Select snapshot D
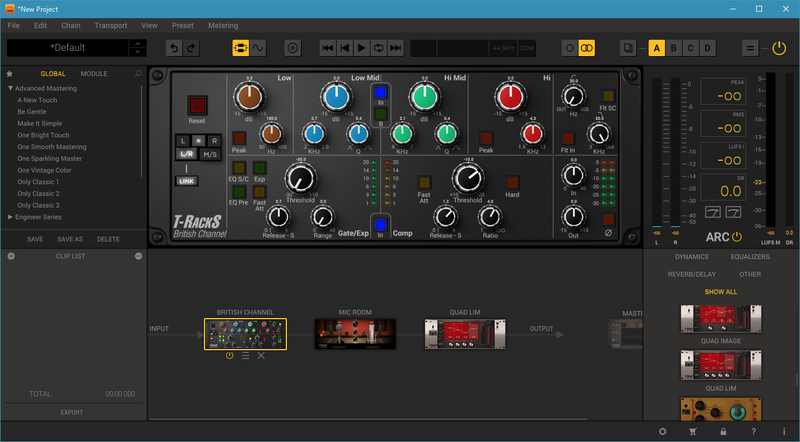Viewport: 800px width, 442px height. click(x=707, y=48)
